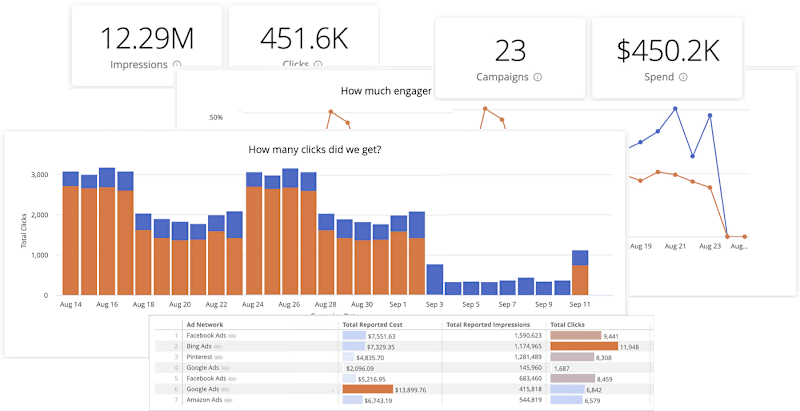The height and width of the screenshot is (411, 800).
Task: Click the orange clicks bar for 11,948
Action: tap(584, 346)
